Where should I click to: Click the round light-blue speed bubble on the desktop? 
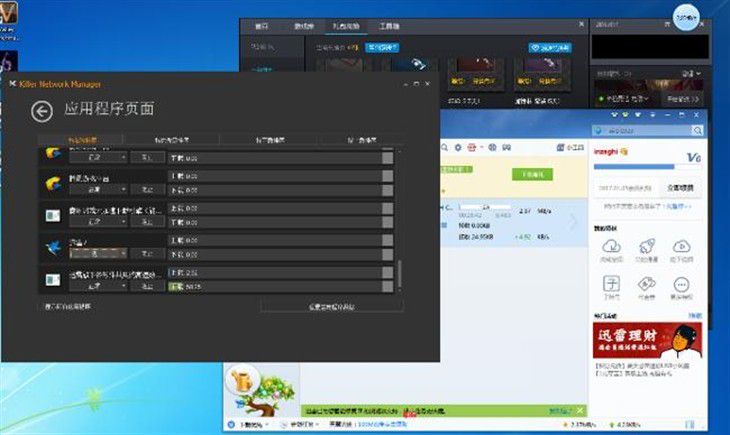tap(686, 18)
